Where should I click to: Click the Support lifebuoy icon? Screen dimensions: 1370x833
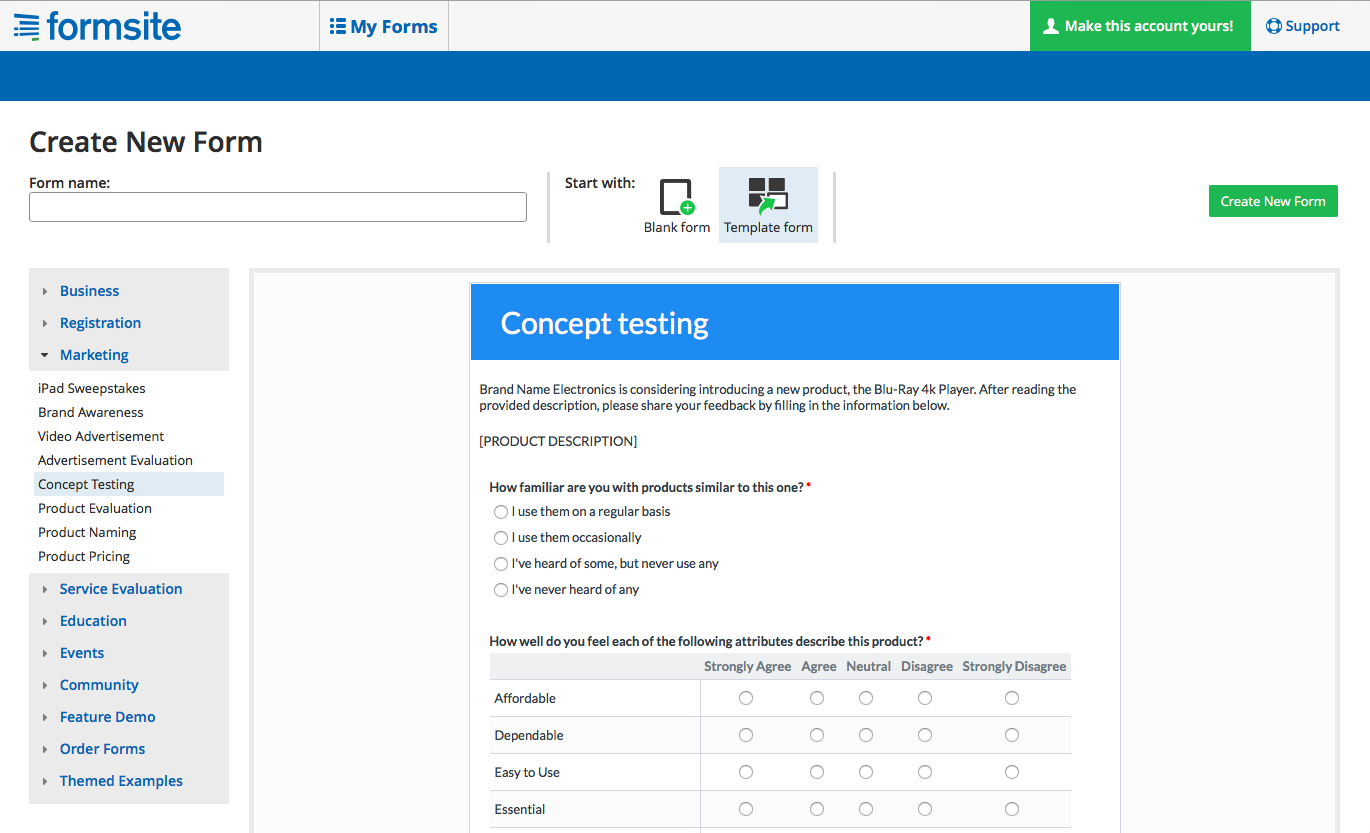point(1273,26)
